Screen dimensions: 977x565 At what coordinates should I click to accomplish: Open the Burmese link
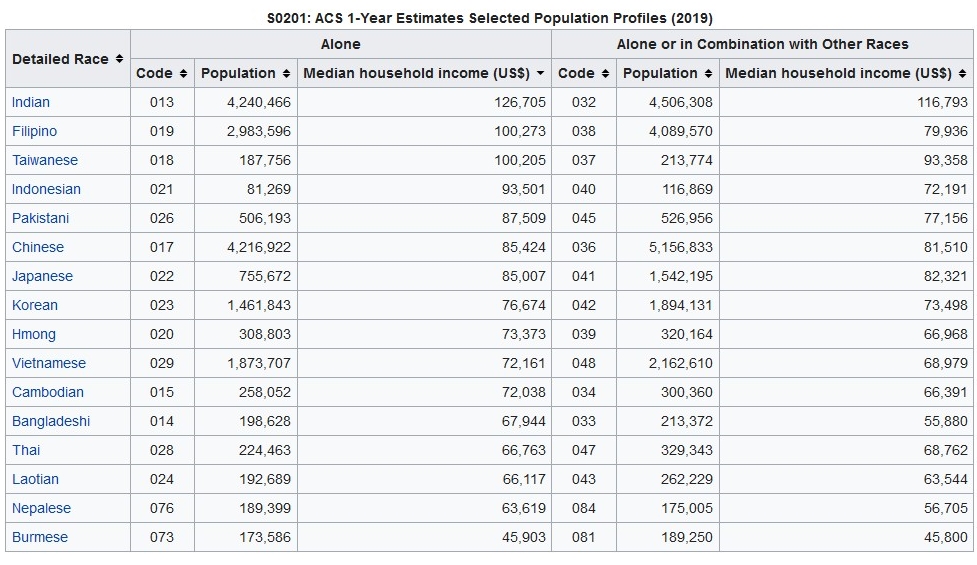click(40, 537)
